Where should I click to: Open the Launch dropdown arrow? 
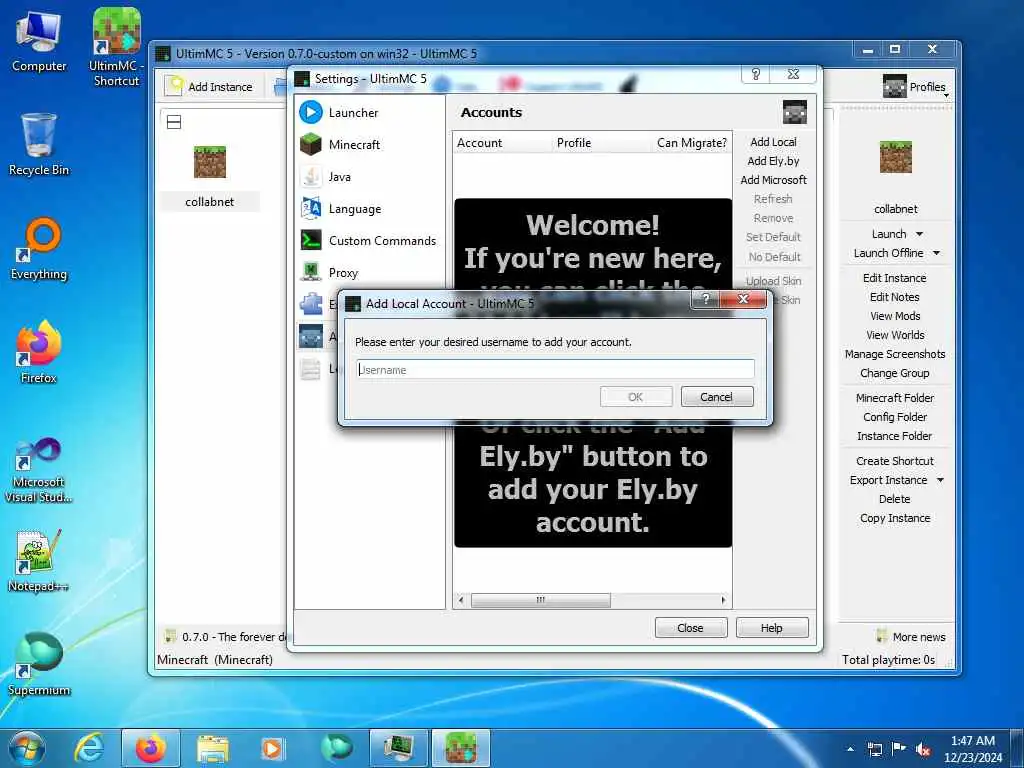[919, 234]
